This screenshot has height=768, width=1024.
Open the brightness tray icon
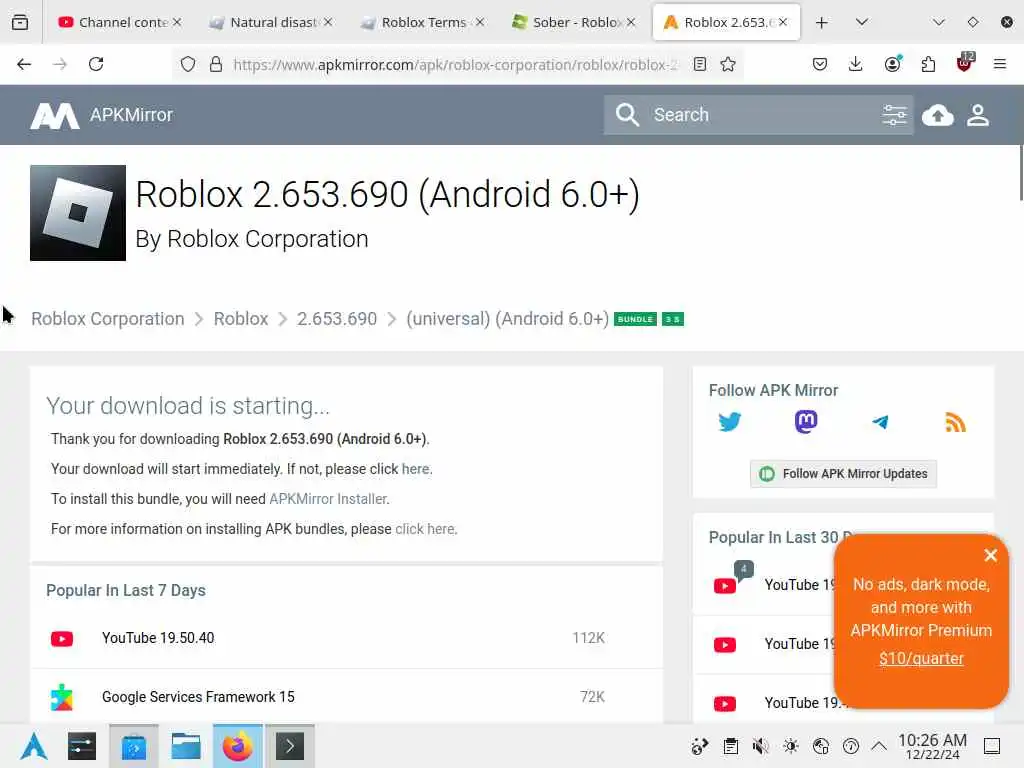pos(790,746)
